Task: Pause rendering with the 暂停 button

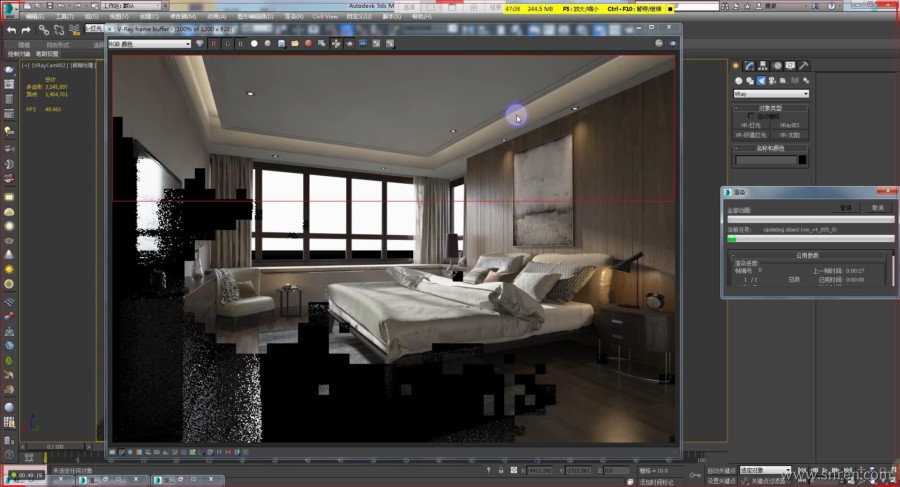Action: coord(846,207)
